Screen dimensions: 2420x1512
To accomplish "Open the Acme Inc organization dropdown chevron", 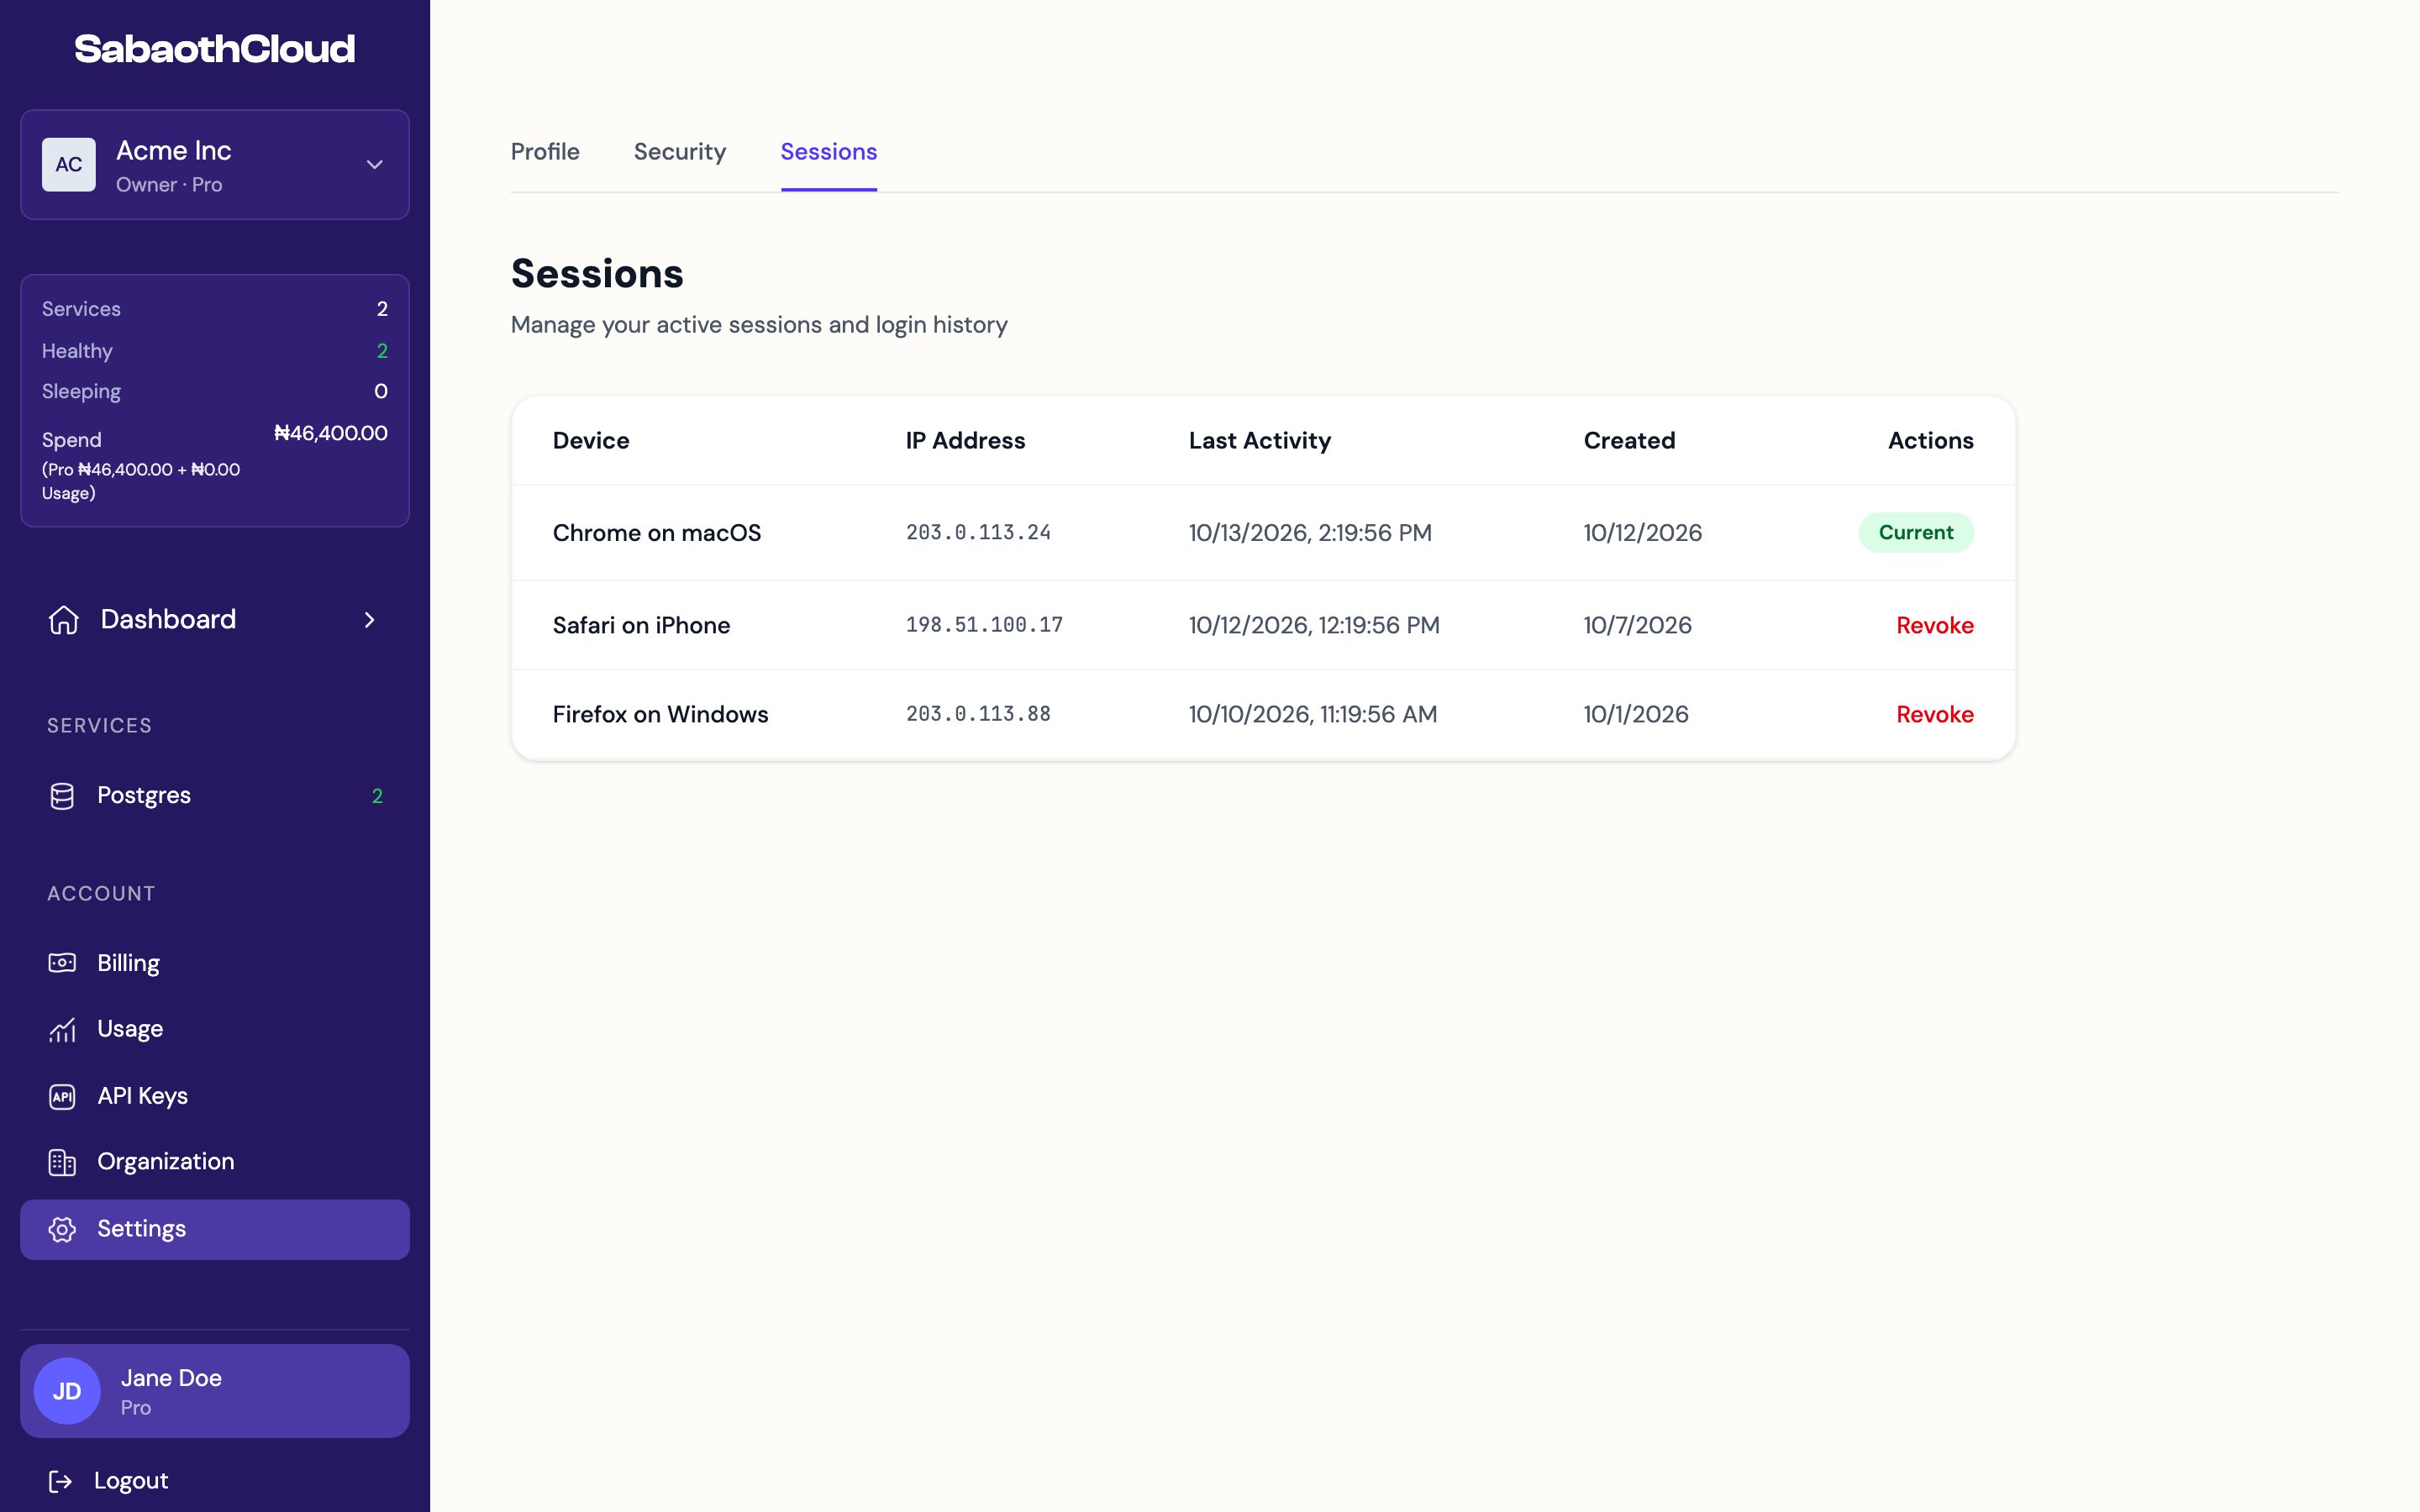I will click(375, 165).
